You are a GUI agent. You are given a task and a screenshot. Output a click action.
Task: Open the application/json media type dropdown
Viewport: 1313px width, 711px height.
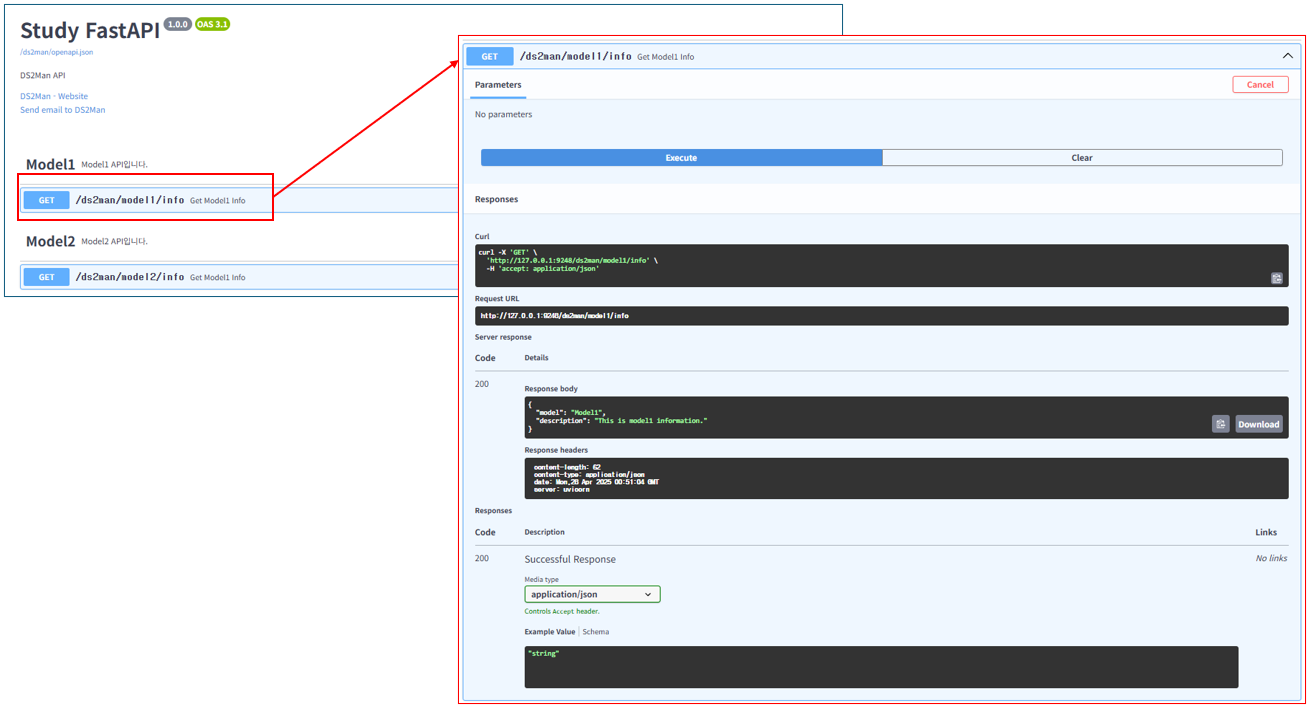coord(592,594)
